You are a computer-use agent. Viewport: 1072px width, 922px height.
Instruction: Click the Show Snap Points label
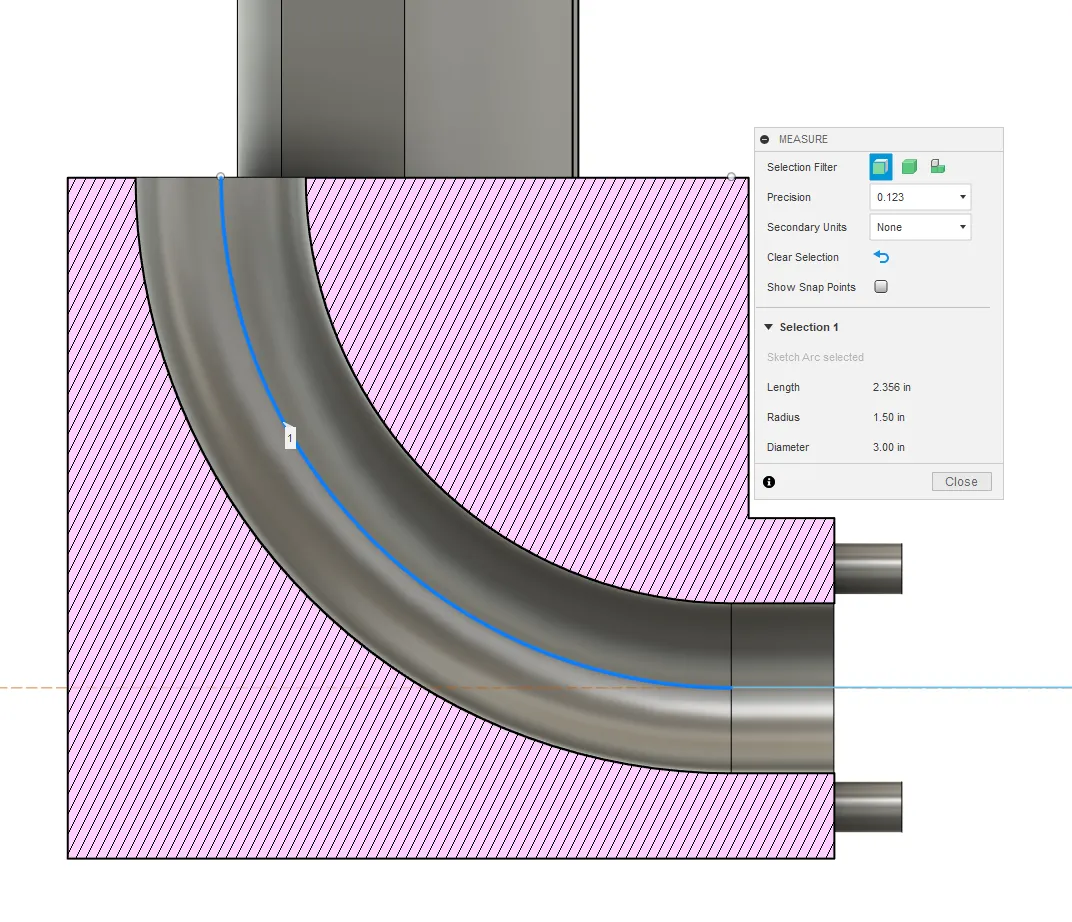coord(812,287)
